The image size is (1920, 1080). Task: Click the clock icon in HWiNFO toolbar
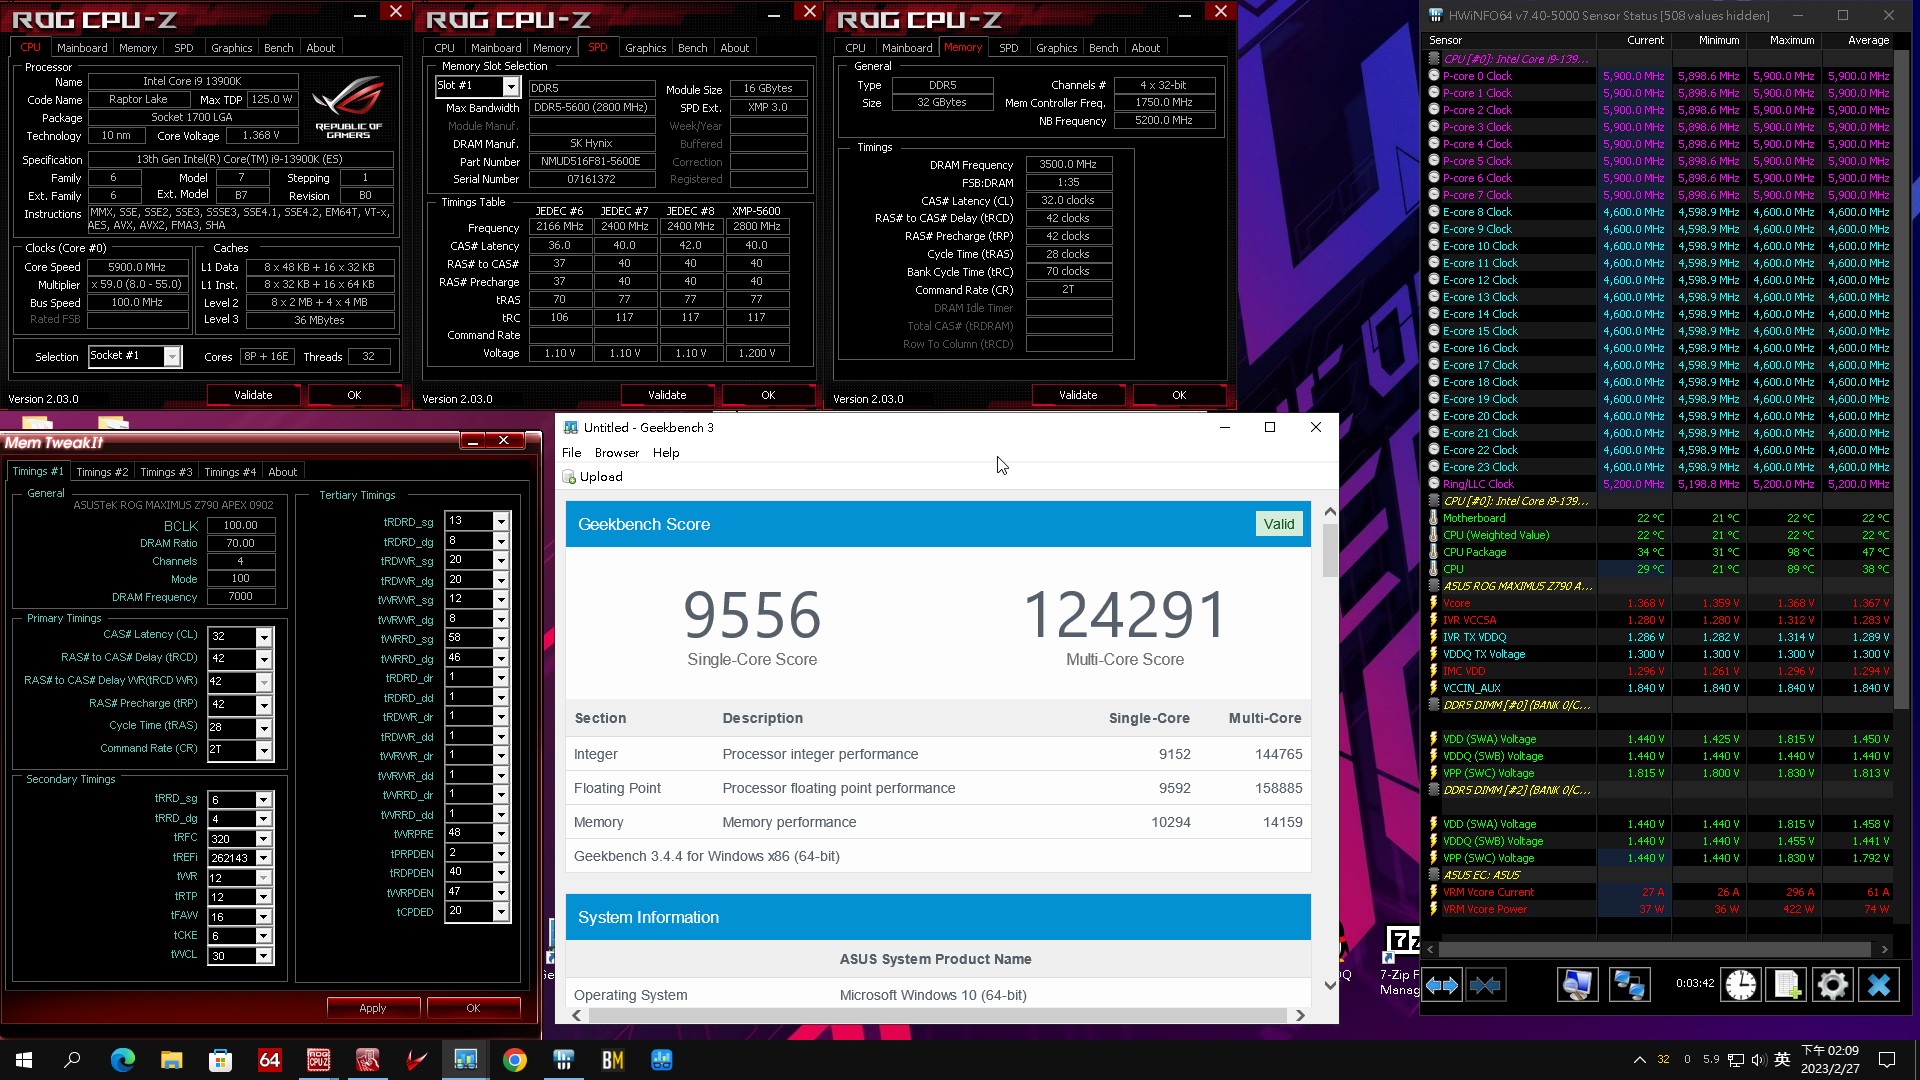pyautogui.click(x=1740, y=985)
